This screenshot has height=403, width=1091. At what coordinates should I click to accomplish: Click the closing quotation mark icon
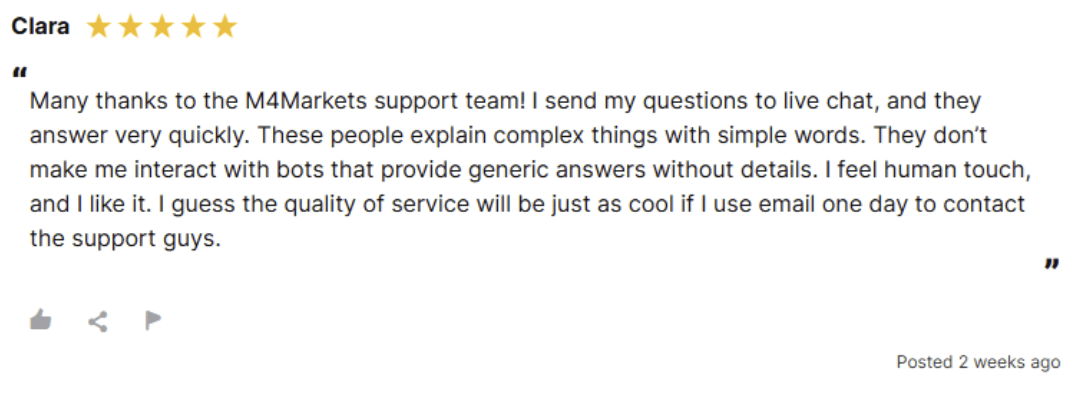[1051, 266]
